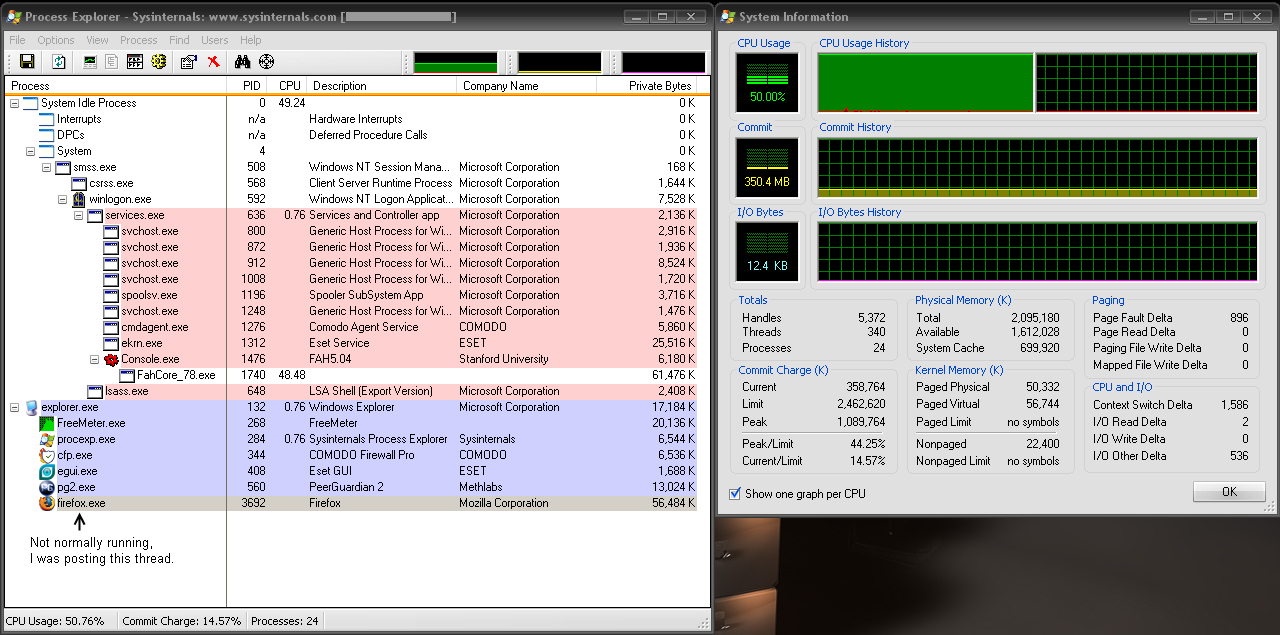Click the first CPU Usage History graph
This screenshot has width=1280, height=635.
pos(925,82)
